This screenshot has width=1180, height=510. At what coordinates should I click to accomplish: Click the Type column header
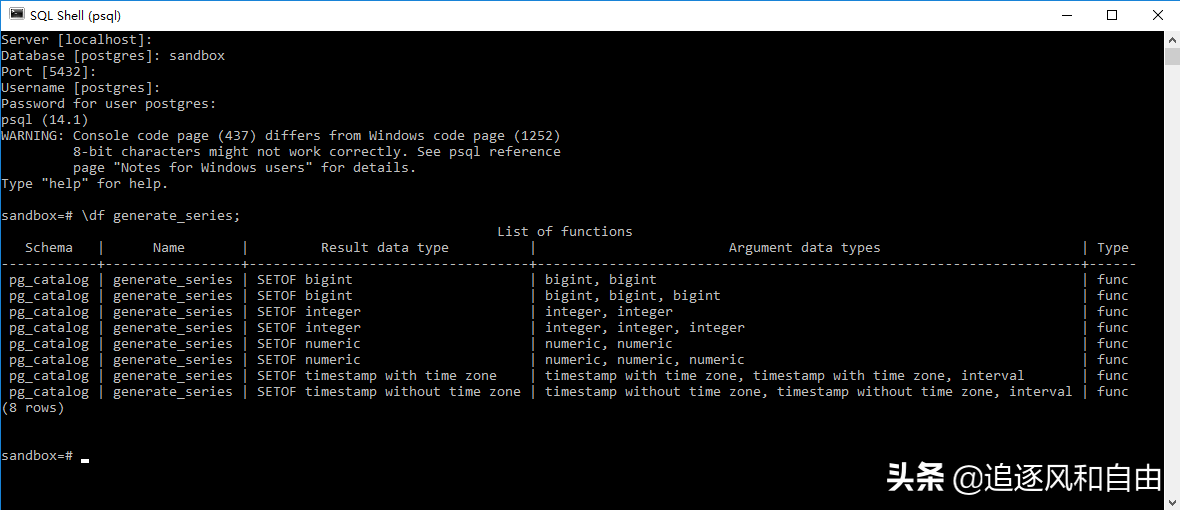1112,248
